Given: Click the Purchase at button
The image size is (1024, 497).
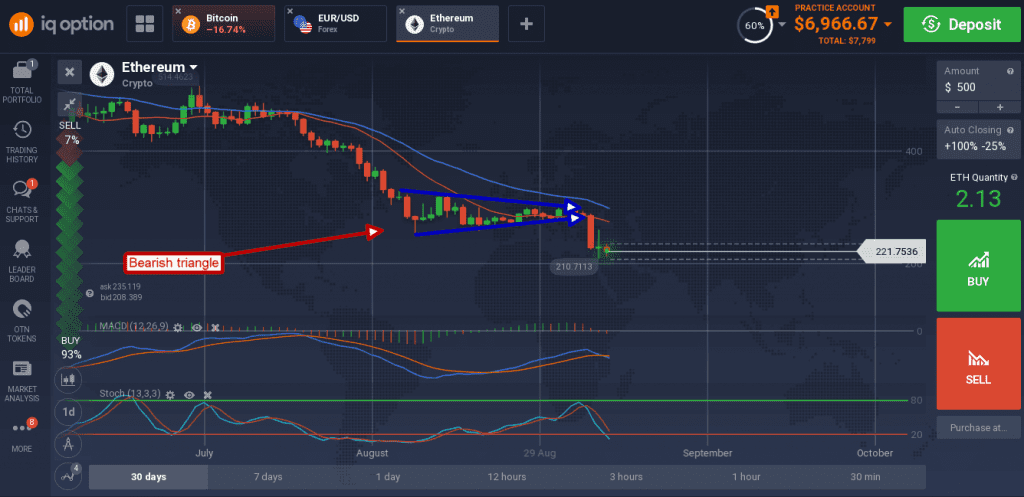Looking at the screenshot, I should (x=978, y=428).
